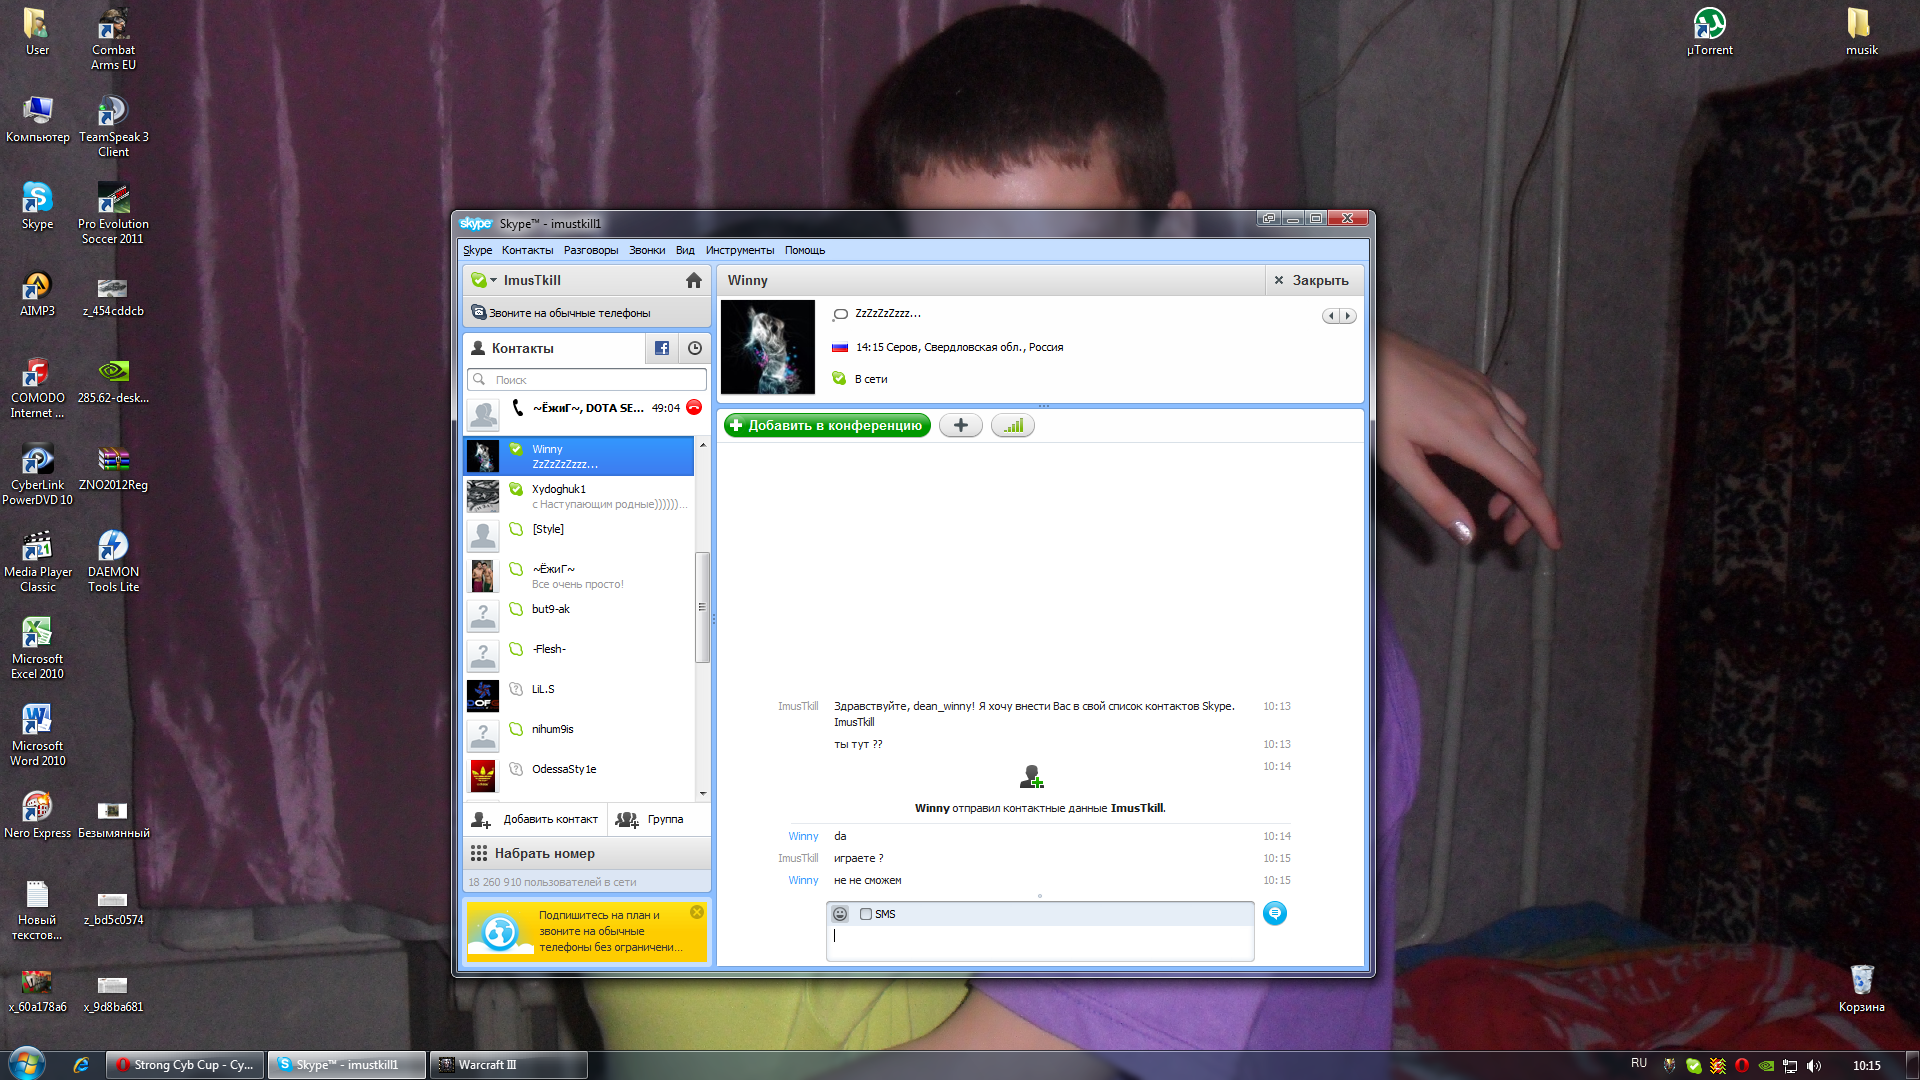Click the plus share button
The width and height of the screenshot is (1920, 1080).
(x=960, y=426)
